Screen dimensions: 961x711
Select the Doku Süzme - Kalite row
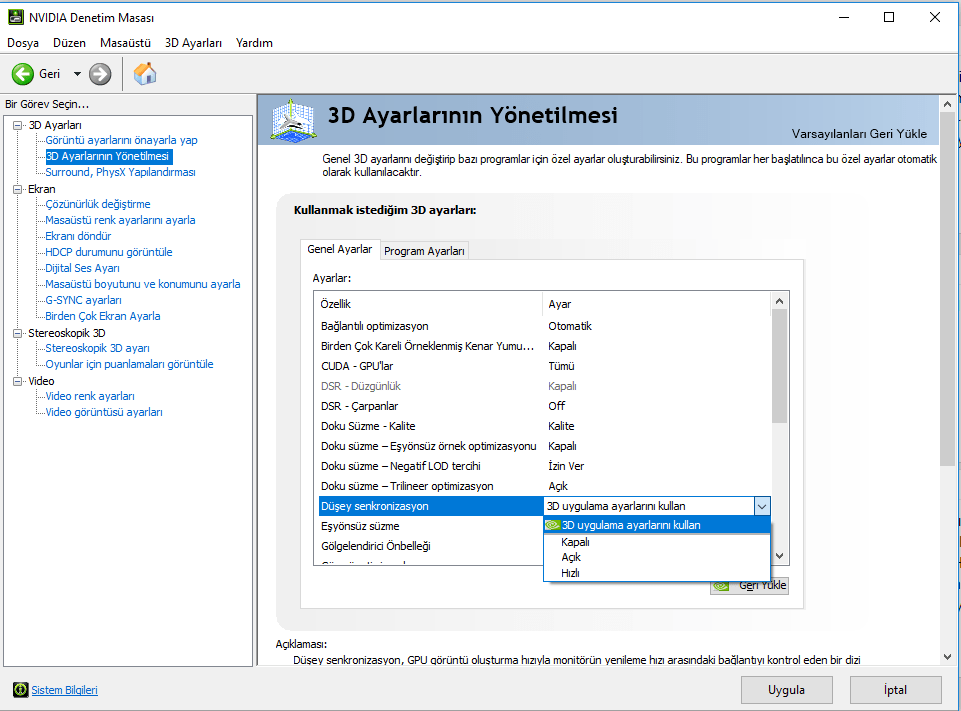coord(544,426)
